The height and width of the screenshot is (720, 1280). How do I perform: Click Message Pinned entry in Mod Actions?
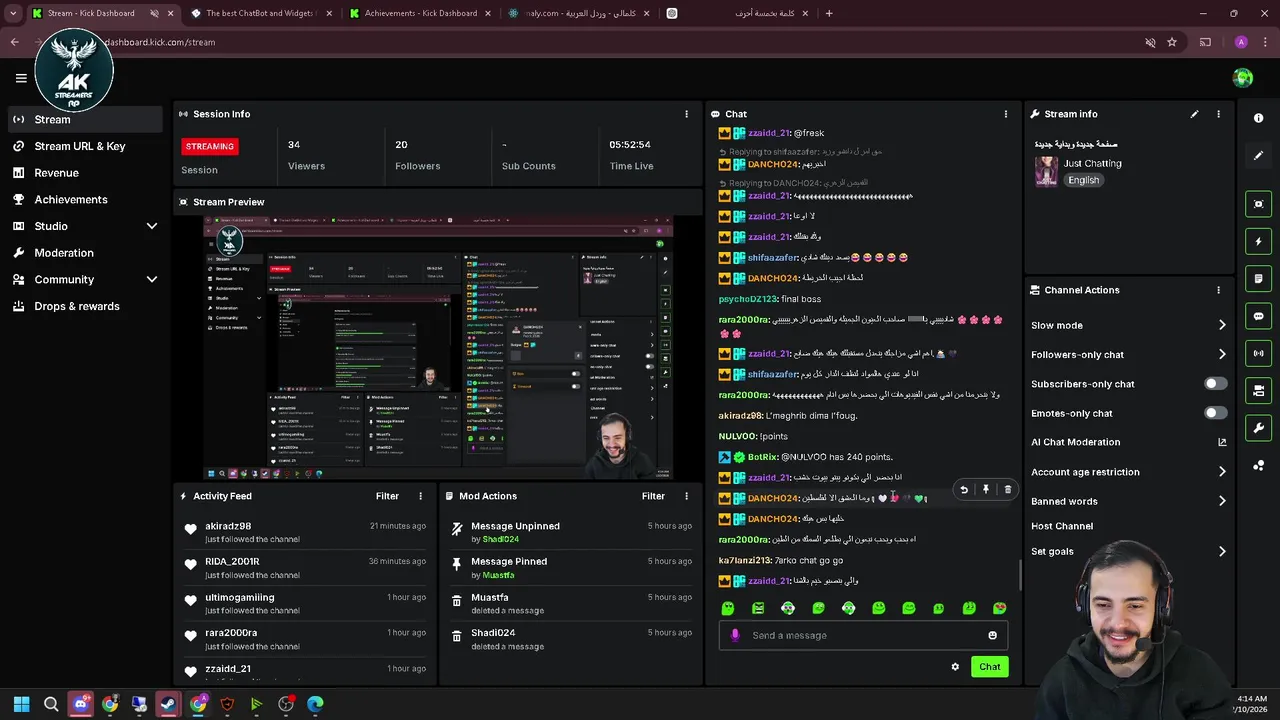(571, 568)
